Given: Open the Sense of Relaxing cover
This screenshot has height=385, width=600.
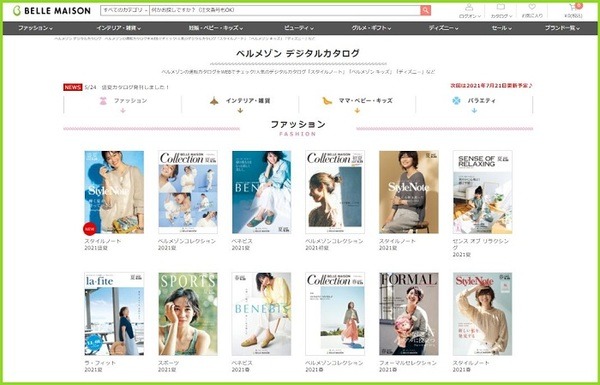Looking at the screenshot, I should 482,192.
